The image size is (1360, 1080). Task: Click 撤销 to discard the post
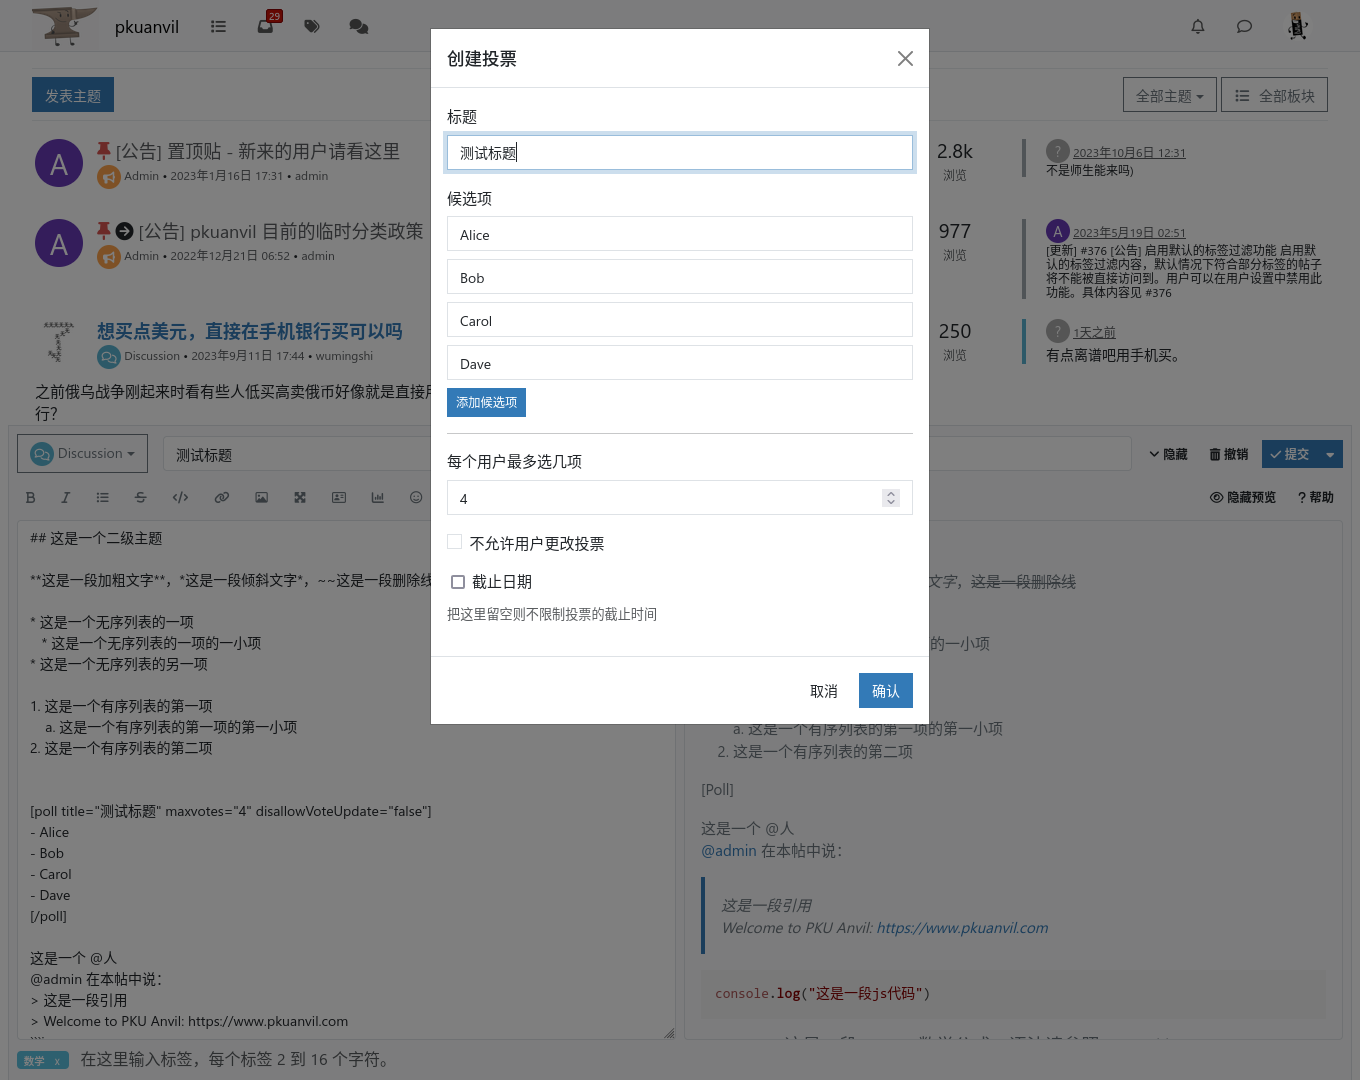[1229, 454]
